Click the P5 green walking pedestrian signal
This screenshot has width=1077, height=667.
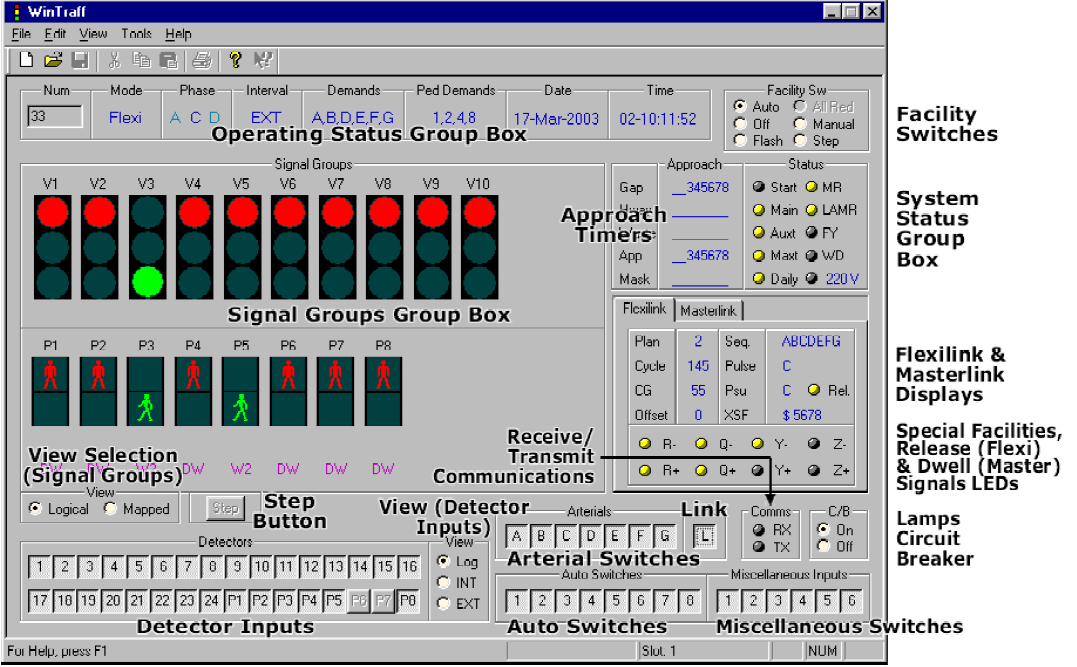240,408
